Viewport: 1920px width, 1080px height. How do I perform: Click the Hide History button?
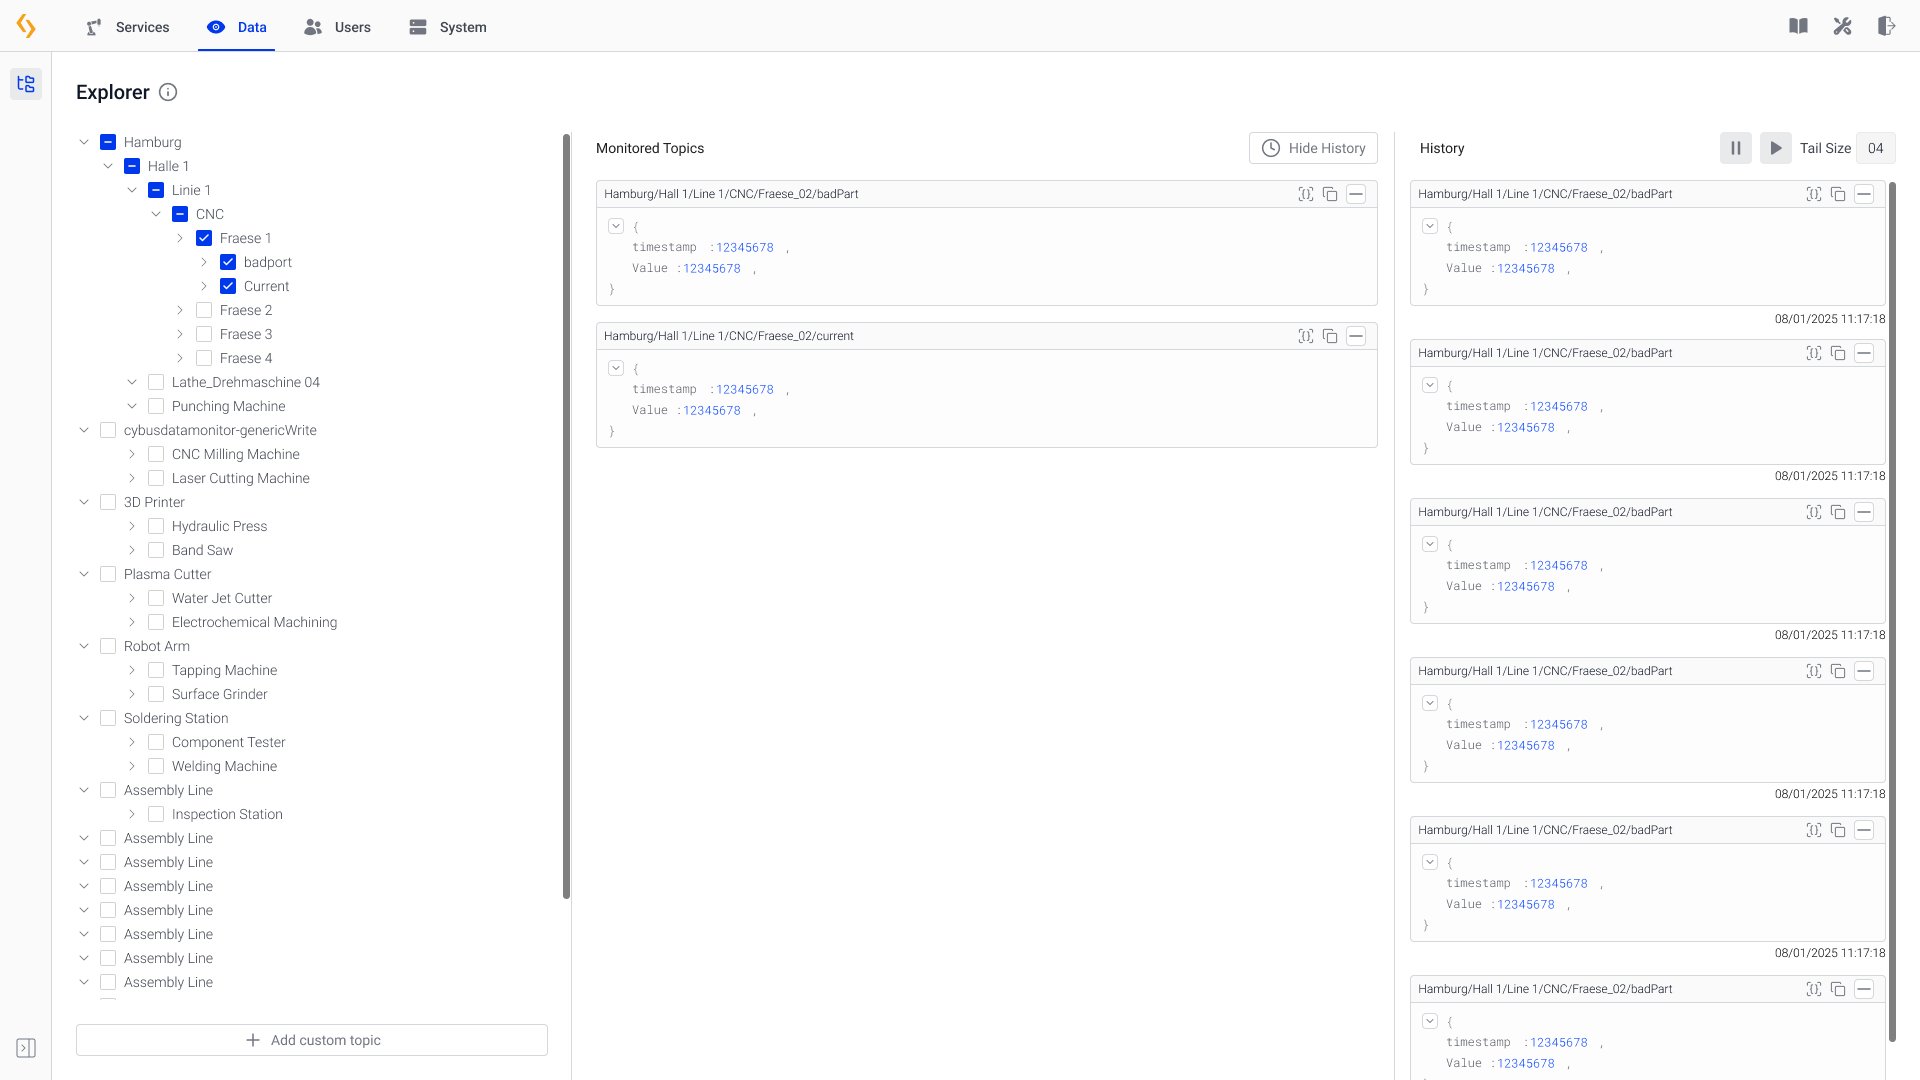pyautogui.click(x=1312, y=148)
